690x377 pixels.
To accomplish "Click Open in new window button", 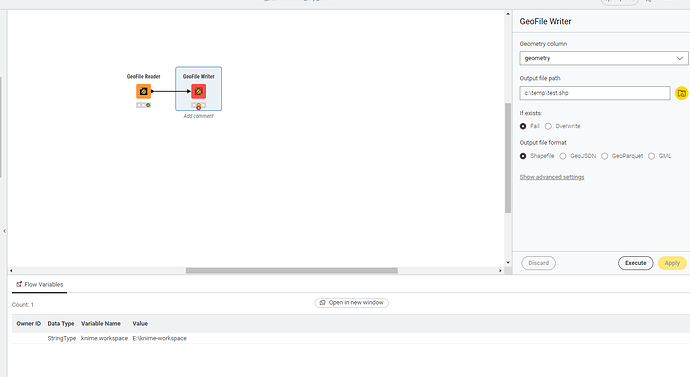I will click(352, 303).
